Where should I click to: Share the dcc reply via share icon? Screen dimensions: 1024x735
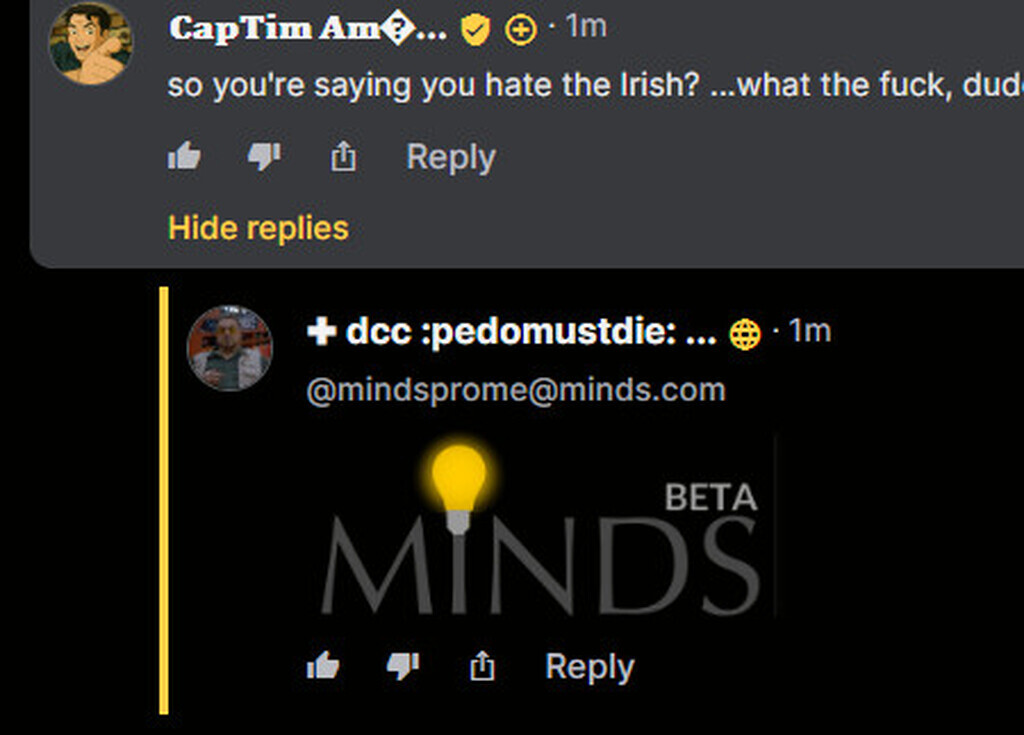(x=482, y=666)
